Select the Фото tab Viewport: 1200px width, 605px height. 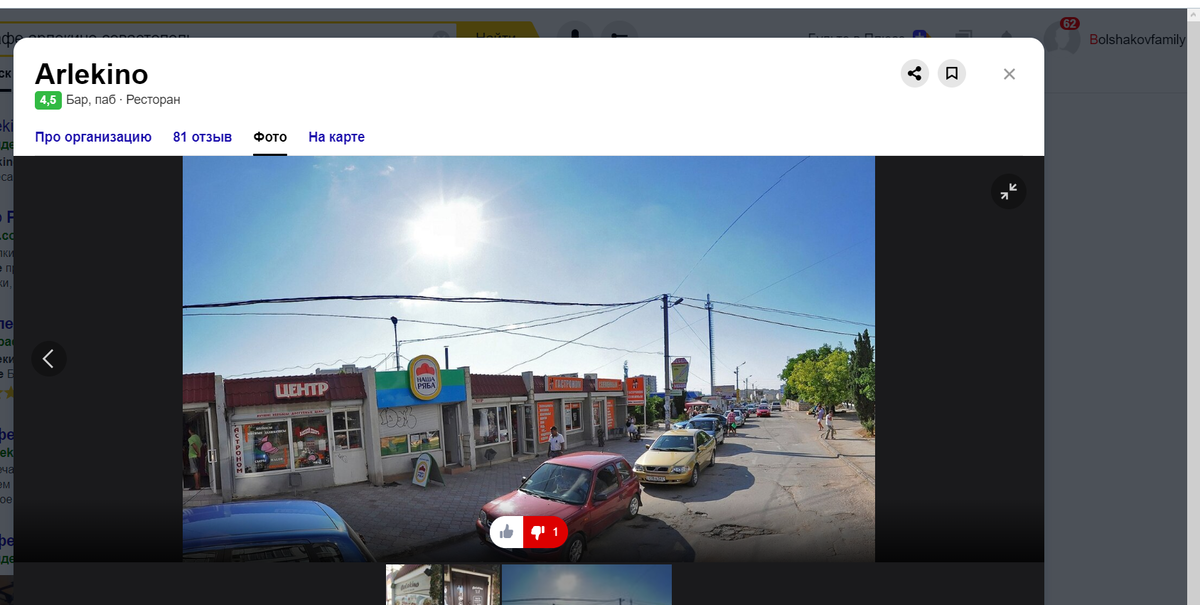tap(270, 137)
